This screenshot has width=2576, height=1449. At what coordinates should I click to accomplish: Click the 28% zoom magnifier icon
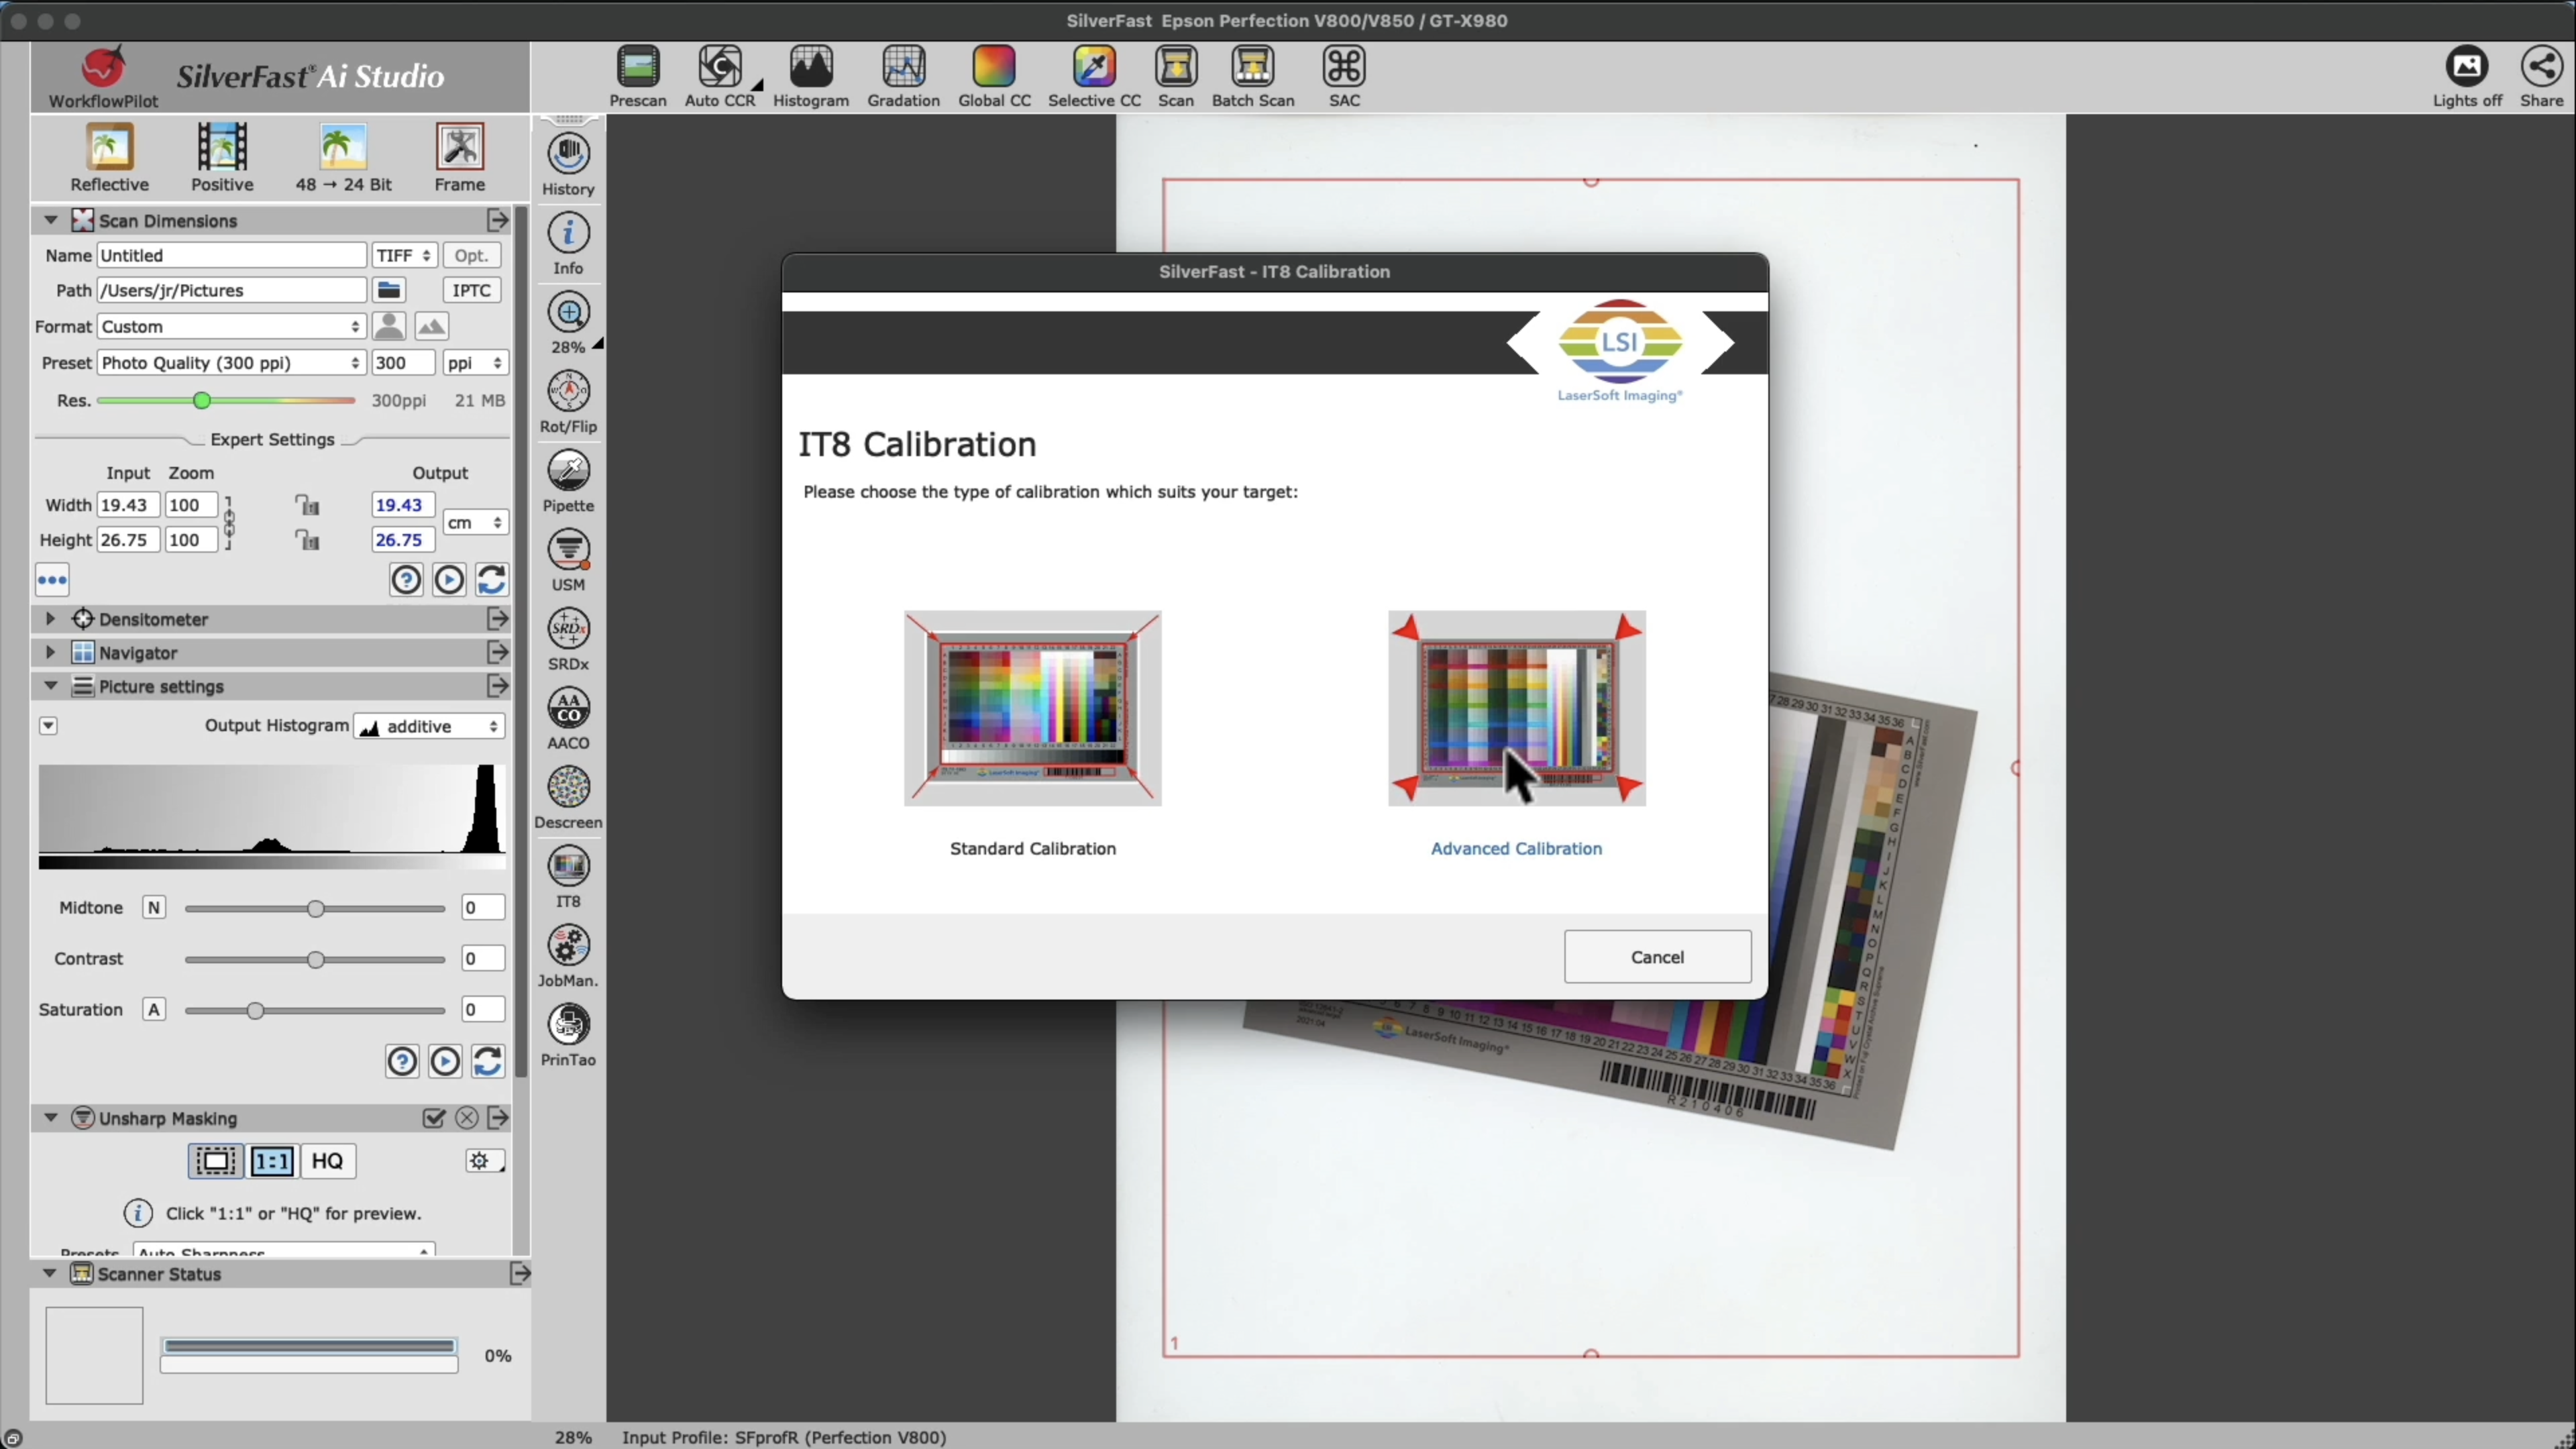point(569,313)
